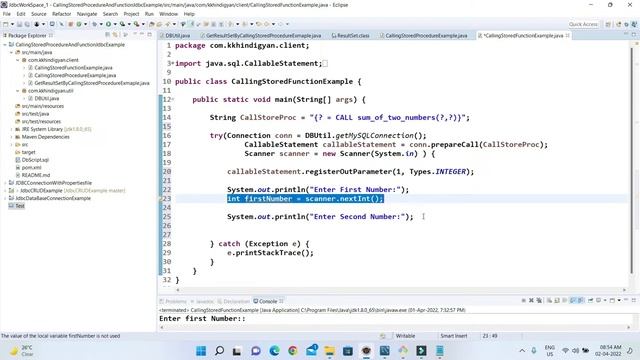Click the New file toolbar icon

(6, 24)
